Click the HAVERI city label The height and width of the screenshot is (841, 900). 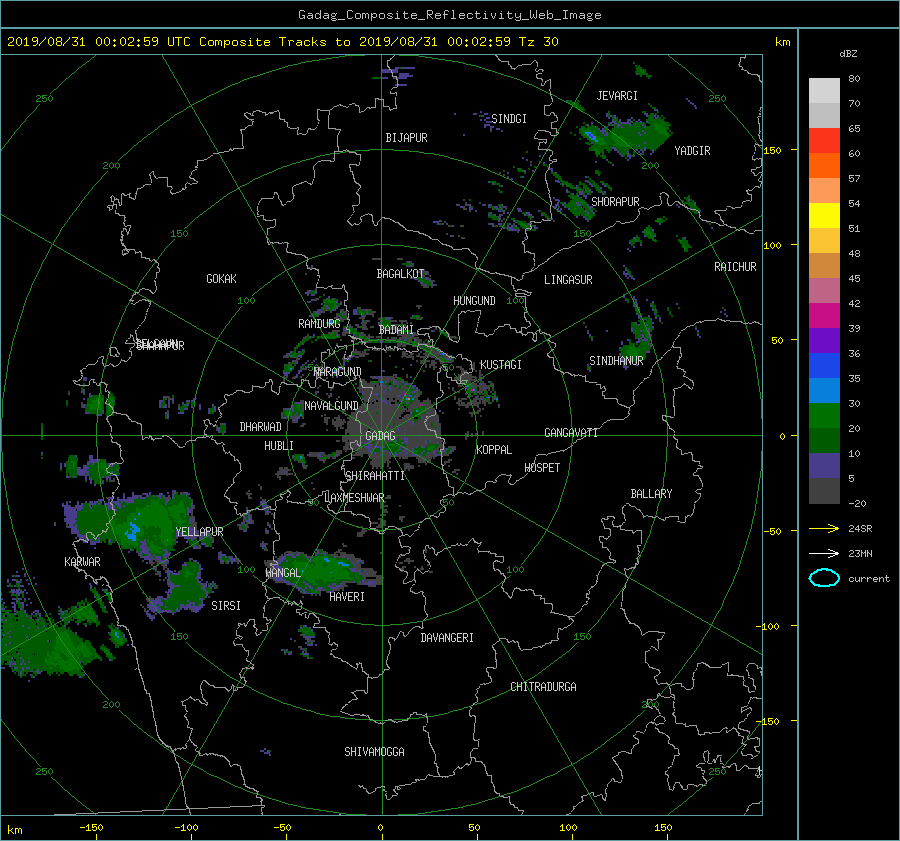pyautogui.click(x=347, y=597)
